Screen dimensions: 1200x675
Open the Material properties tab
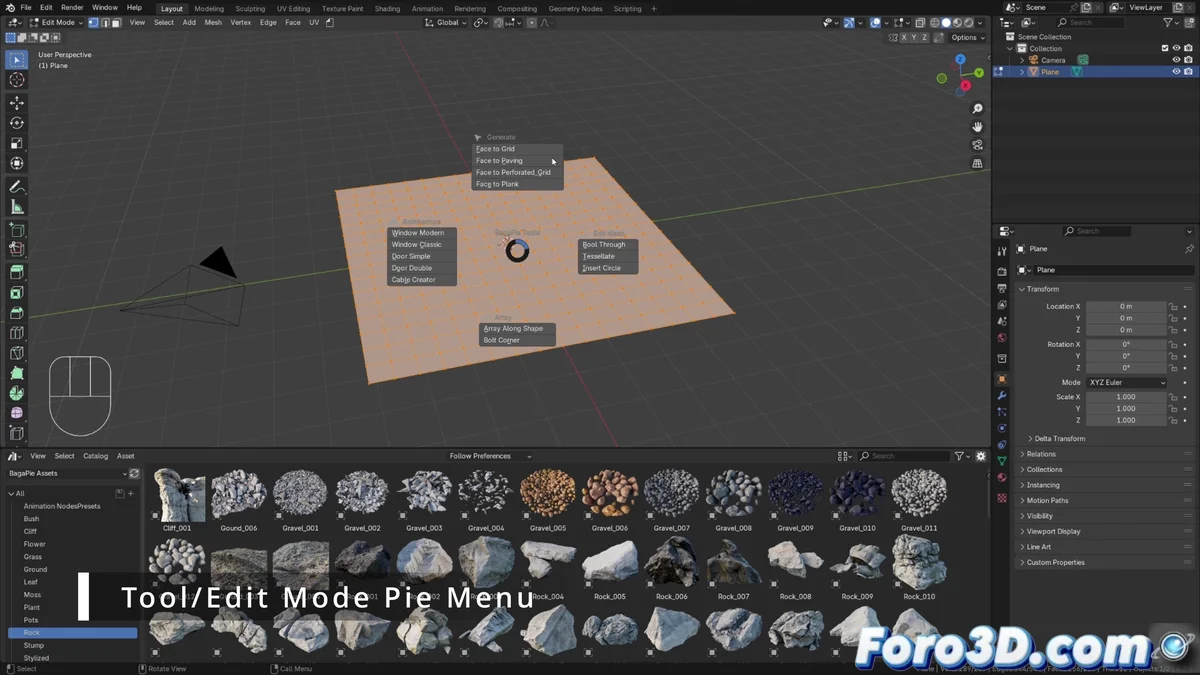point(1001,478)
